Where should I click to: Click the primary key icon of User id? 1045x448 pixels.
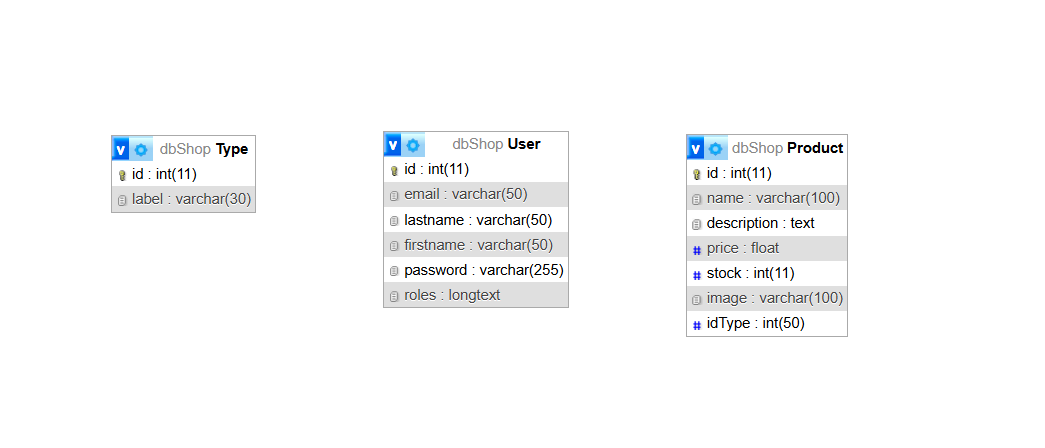[x=394, y=170]
